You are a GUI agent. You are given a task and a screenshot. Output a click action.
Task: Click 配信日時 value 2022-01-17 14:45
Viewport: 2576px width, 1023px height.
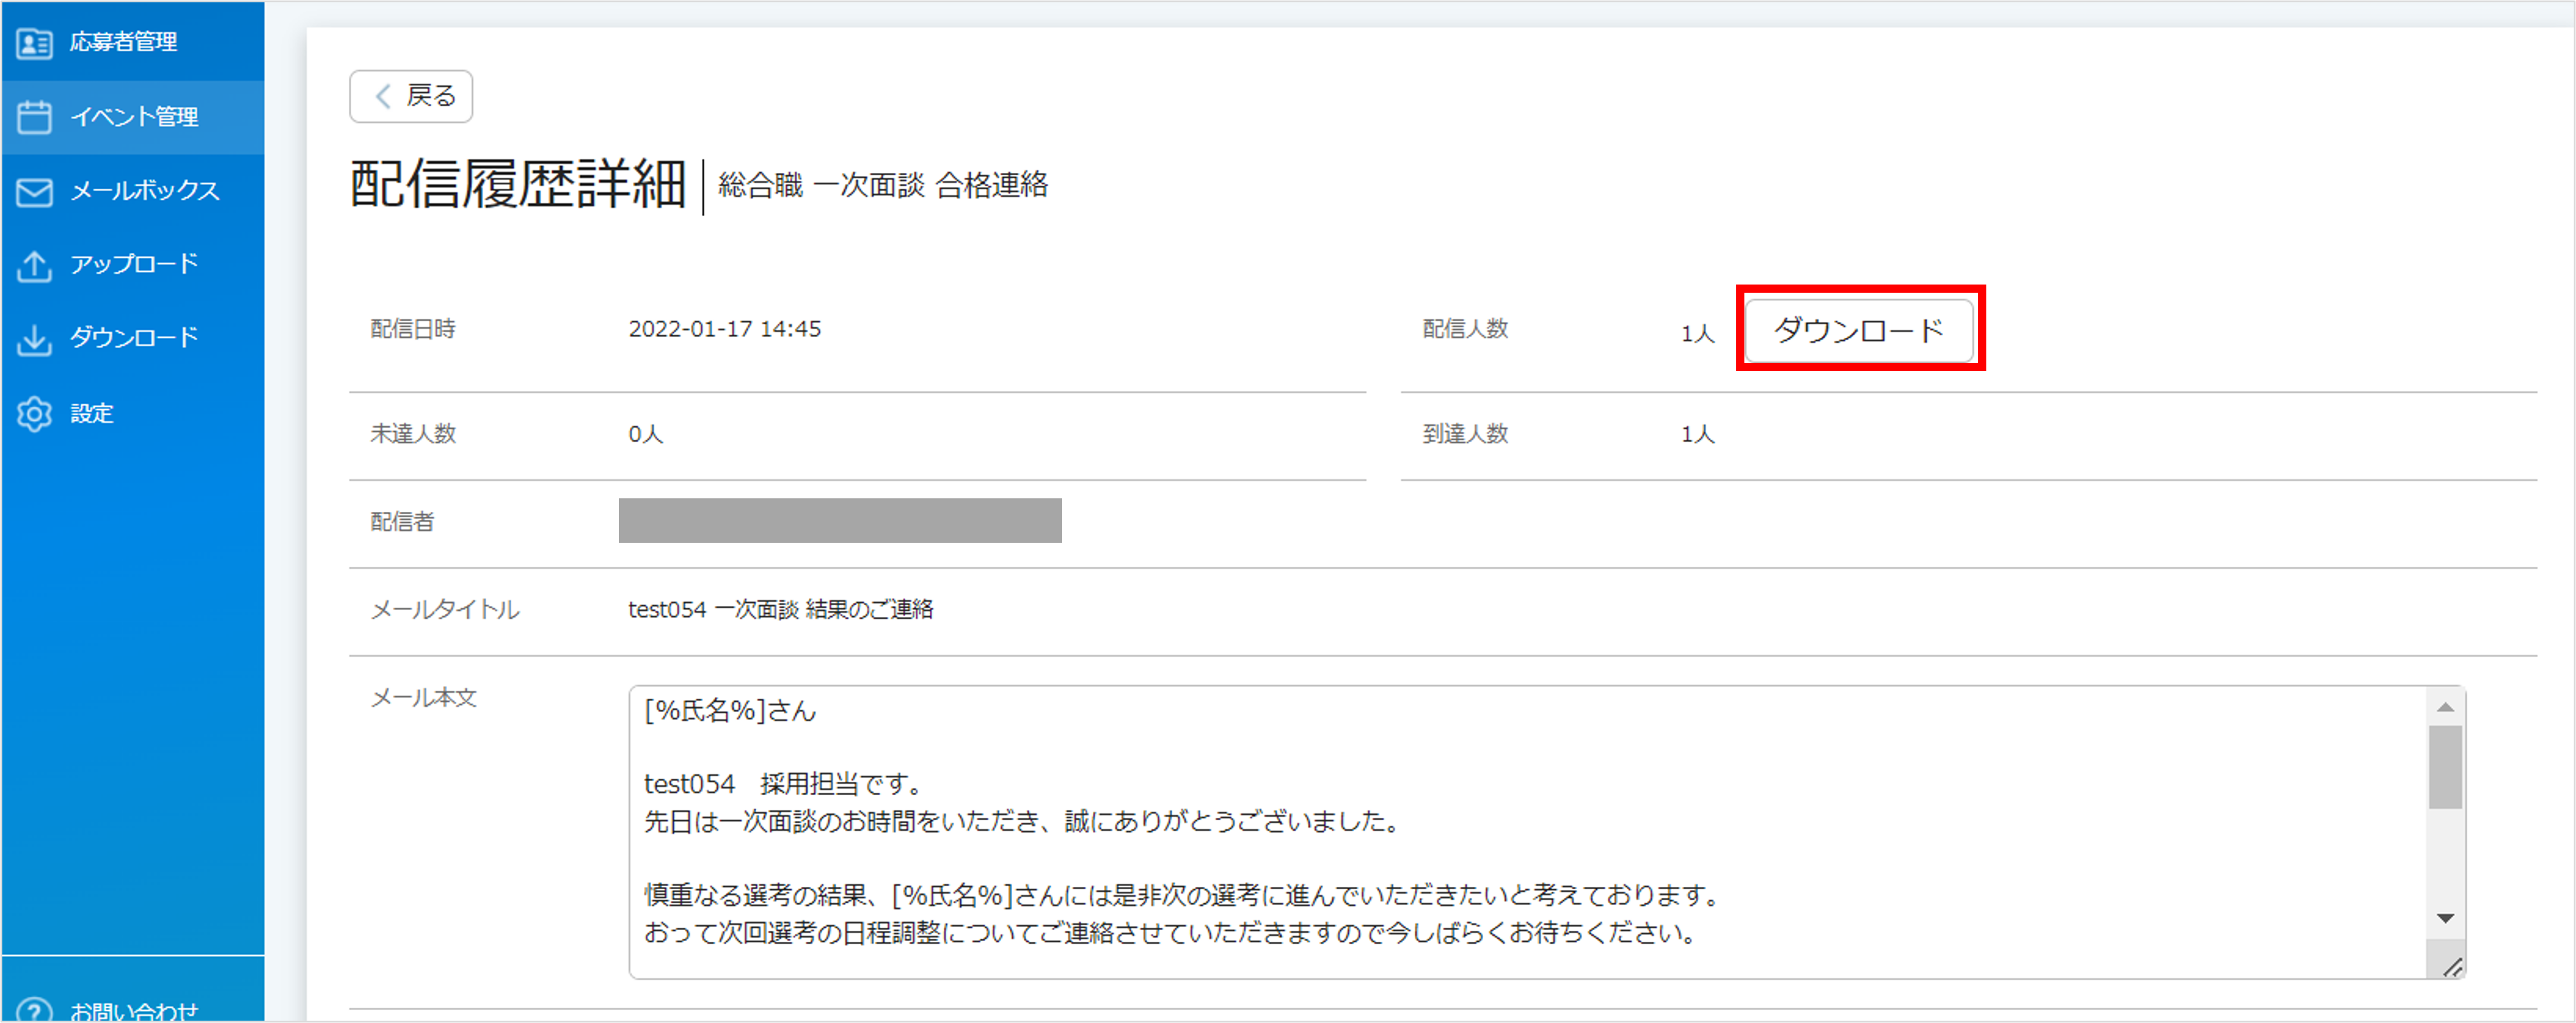[725, 329]
